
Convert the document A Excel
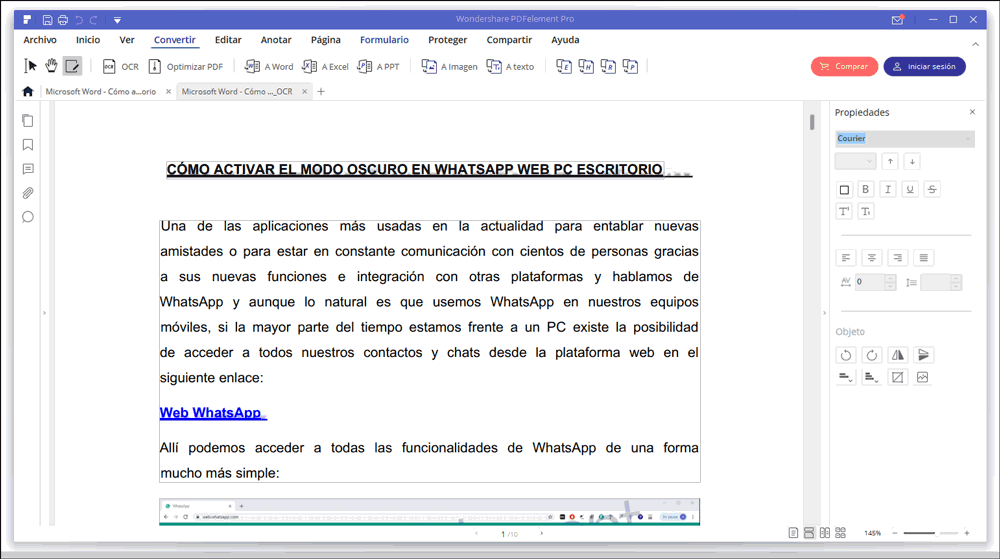(325, 66)
